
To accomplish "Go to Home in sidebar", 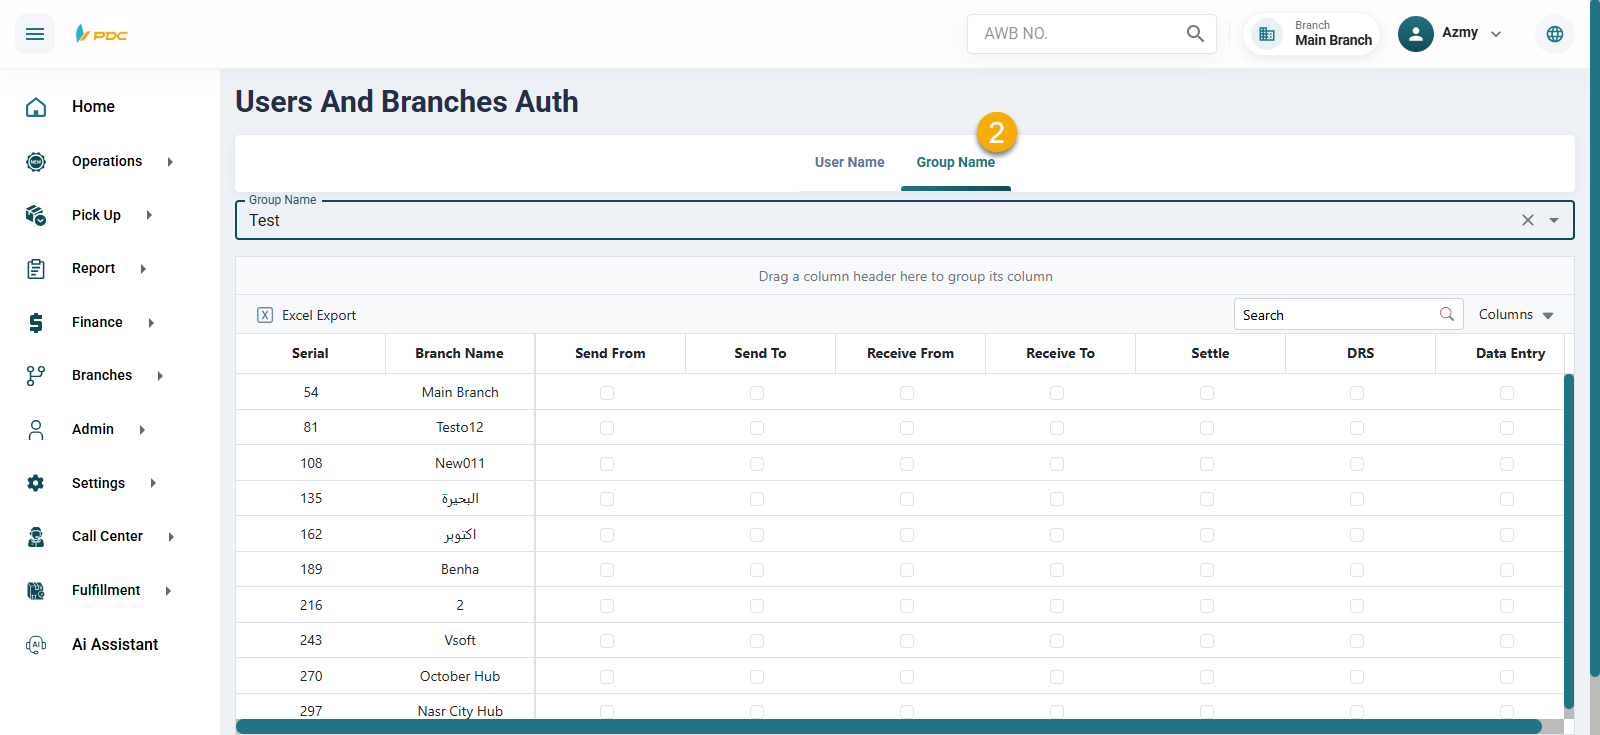I will coord(93,107).
